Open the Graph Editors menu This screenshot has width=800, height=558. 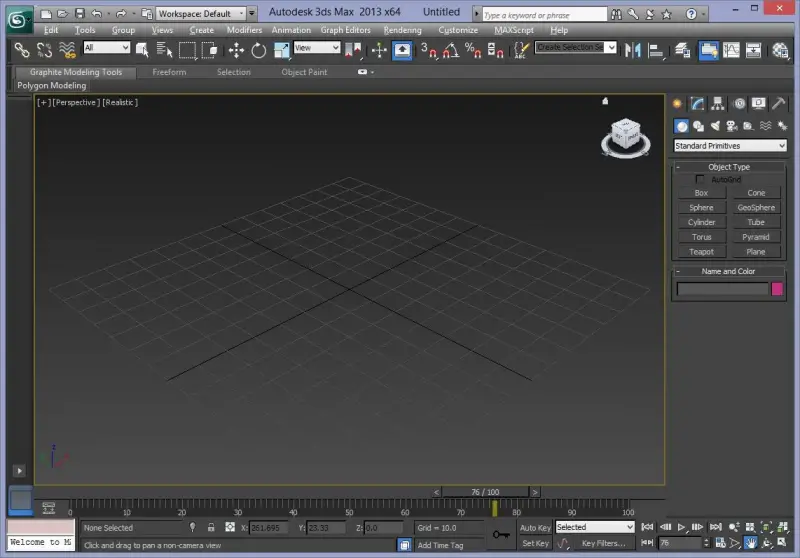pyautogui.click(x=345, y=30)
